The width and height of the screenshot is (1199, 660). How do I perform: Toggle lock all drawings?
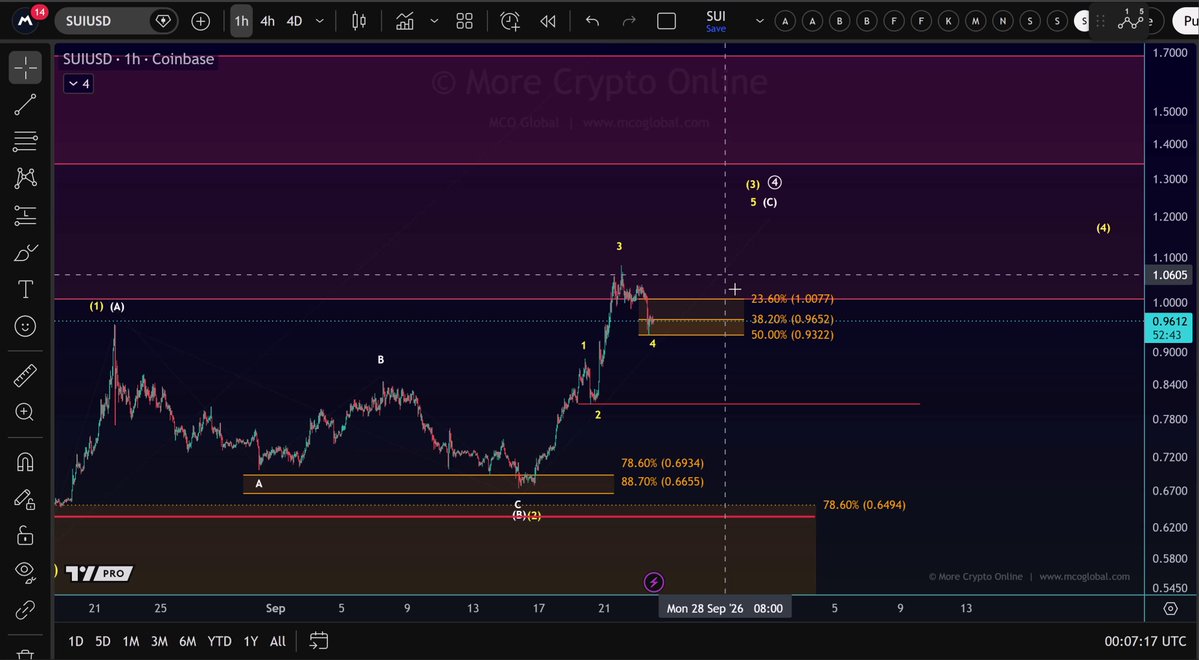(x=25, y=535)
